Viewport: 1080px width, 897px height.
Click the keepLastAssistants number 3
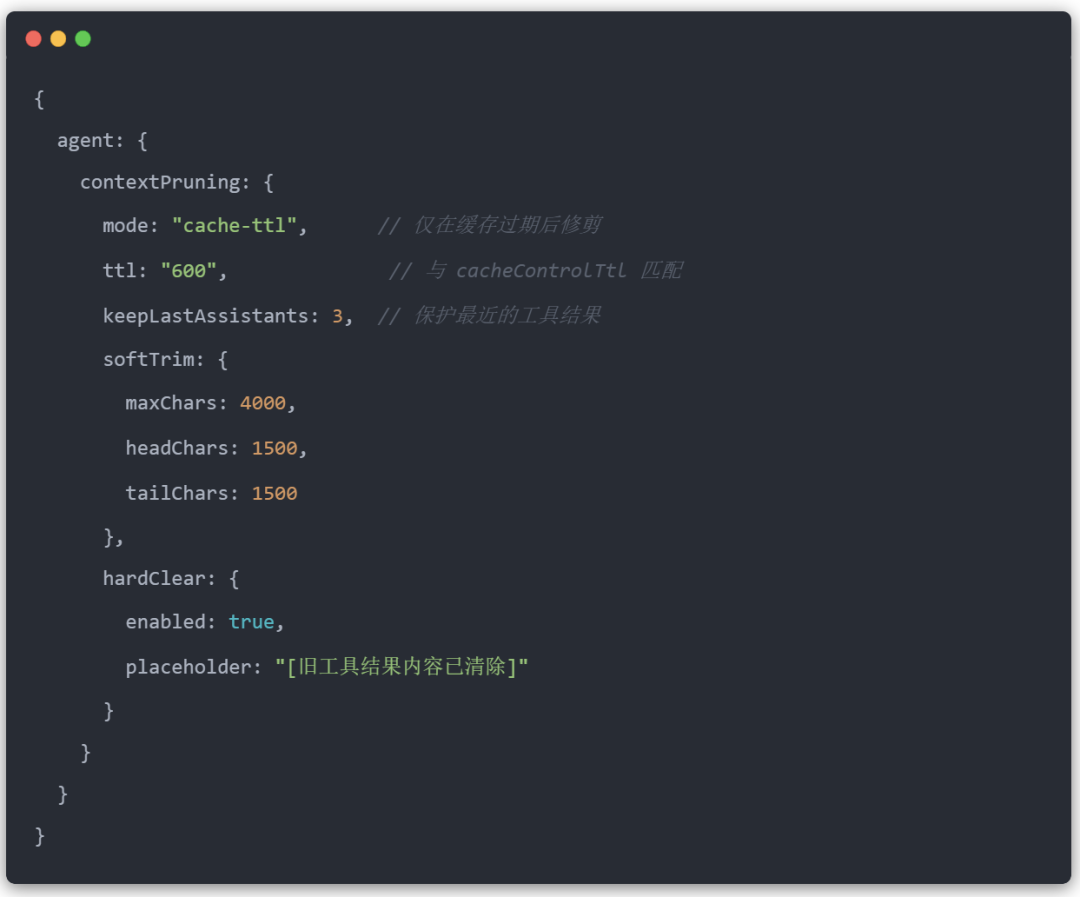[337, 316]
